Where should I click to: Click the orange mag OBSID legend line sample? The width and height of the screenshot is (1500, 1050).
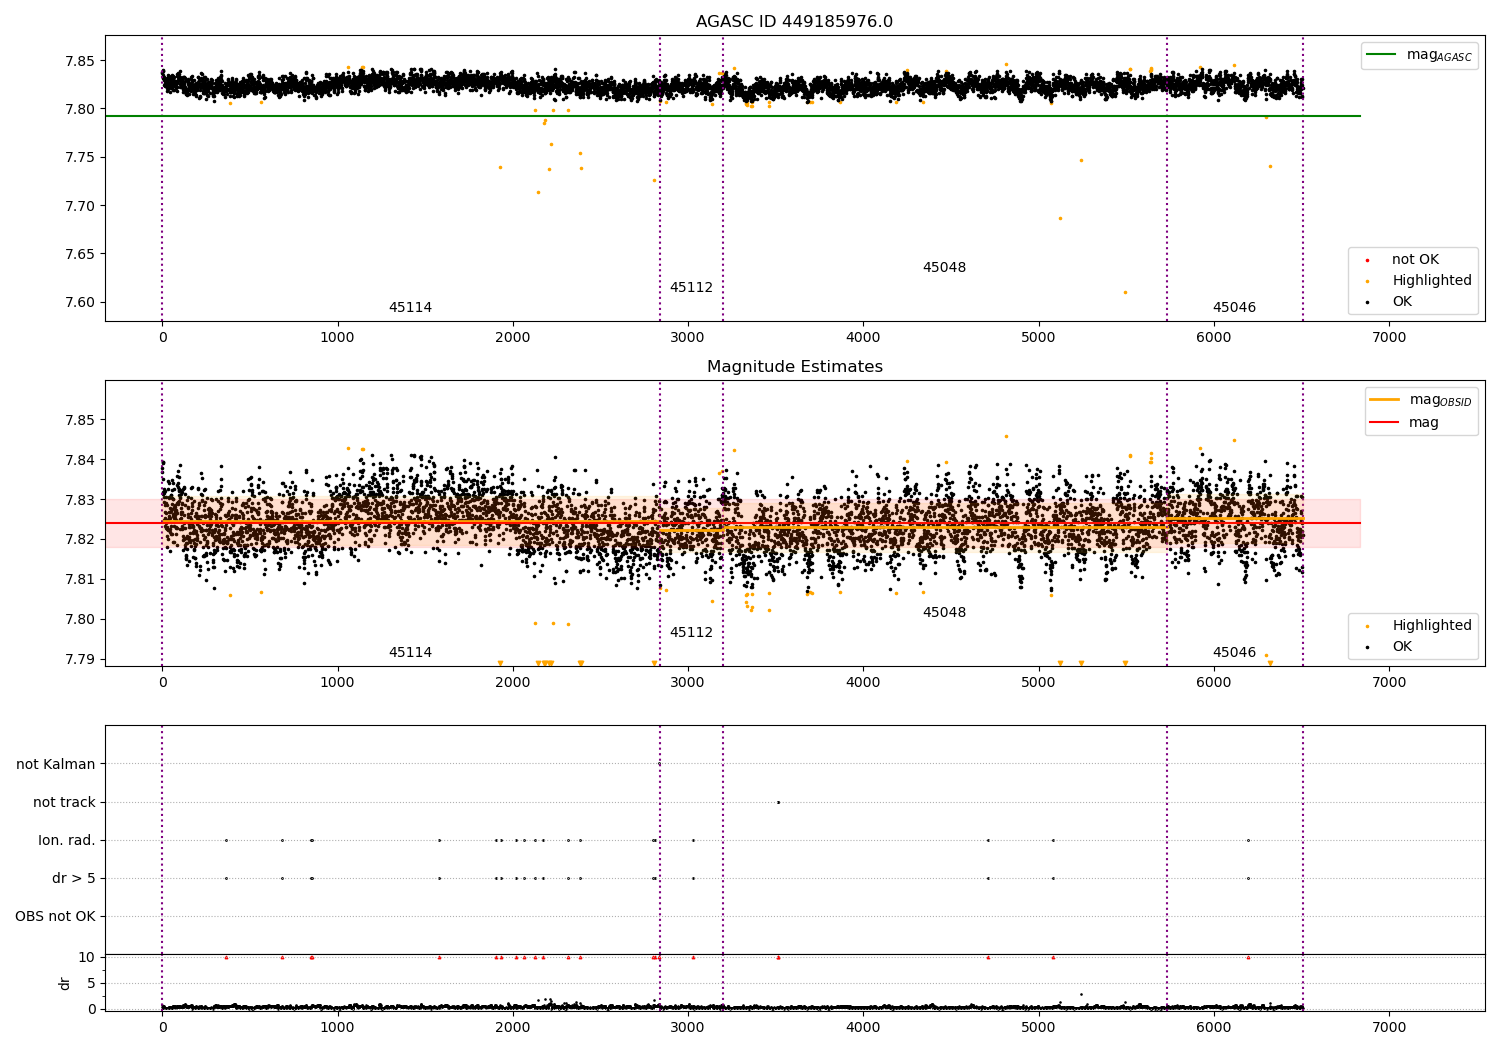1385,400
